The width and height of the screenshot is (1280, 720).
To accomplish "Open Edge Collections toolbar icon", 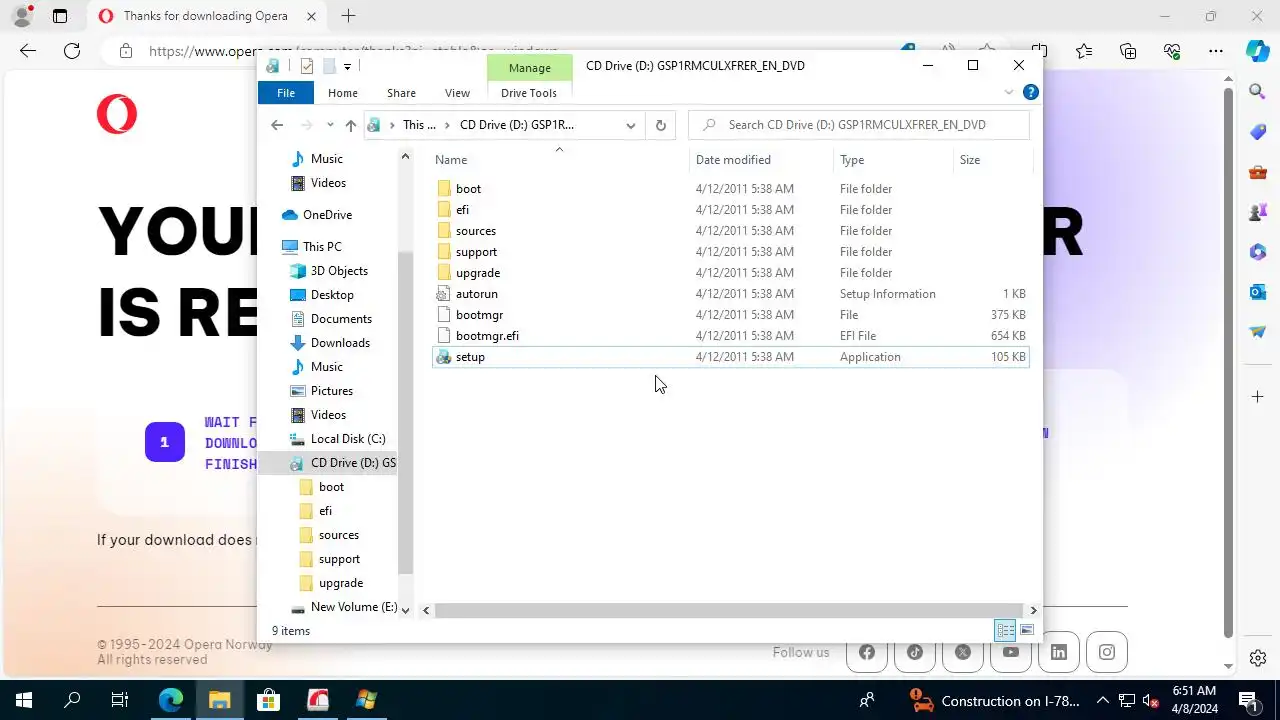I will [1128, 51].
